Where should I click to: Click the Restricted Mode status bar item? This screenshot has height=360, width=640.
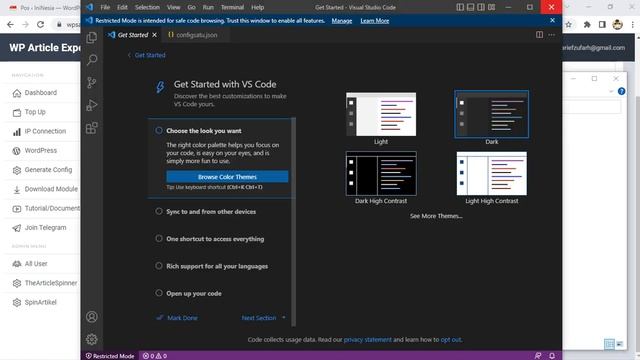110,356
